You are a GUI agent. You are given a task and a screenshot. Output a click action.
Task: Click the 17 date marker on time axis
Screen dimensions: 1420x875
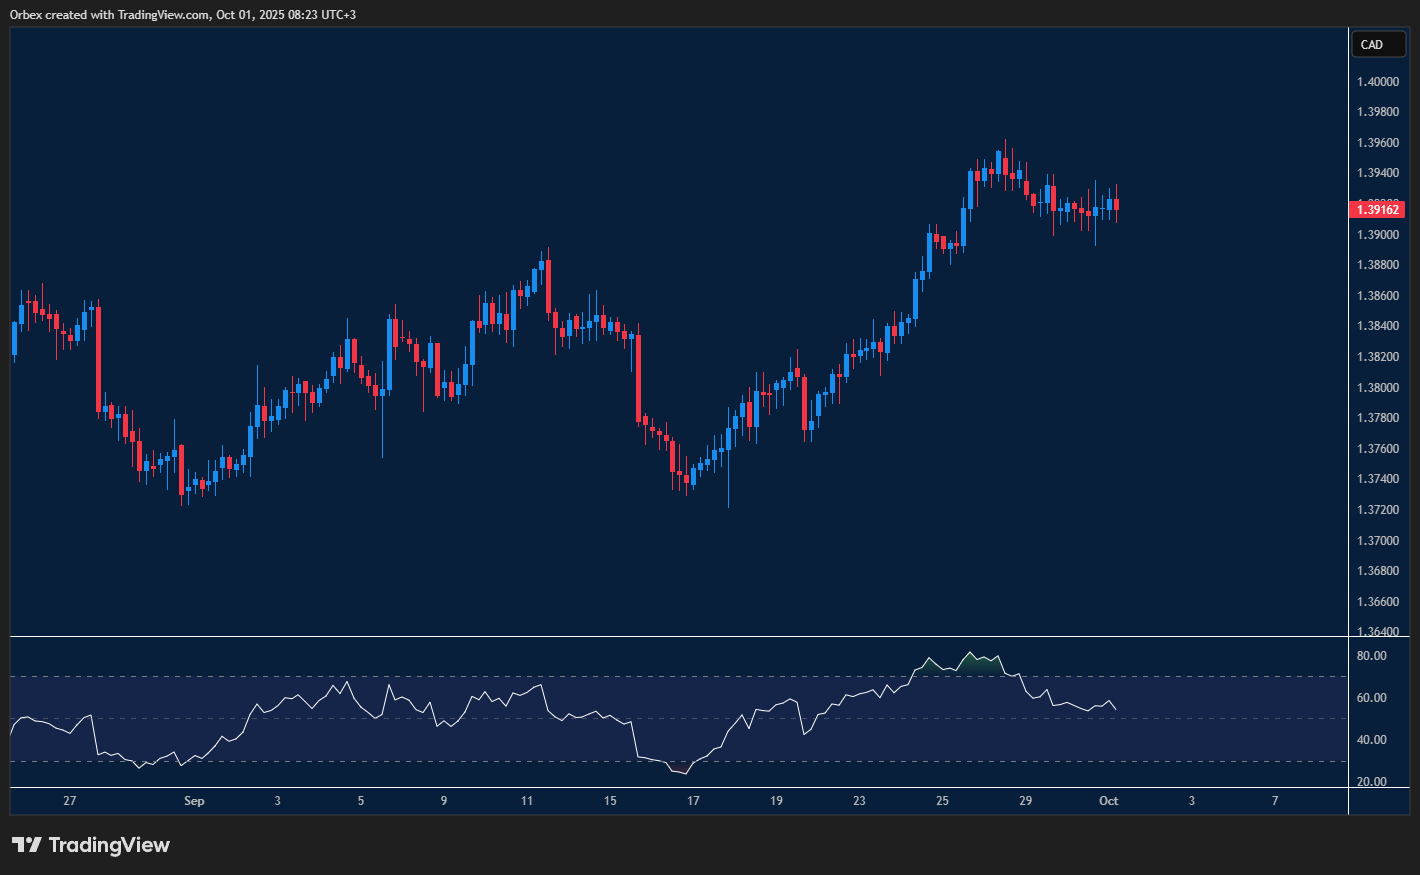pos(693,801)
